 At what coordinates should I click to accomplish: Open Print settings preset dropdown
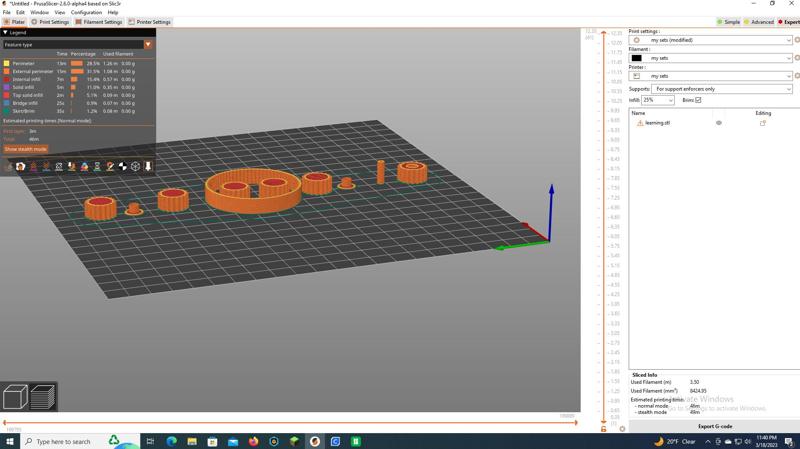click(710, 40)
